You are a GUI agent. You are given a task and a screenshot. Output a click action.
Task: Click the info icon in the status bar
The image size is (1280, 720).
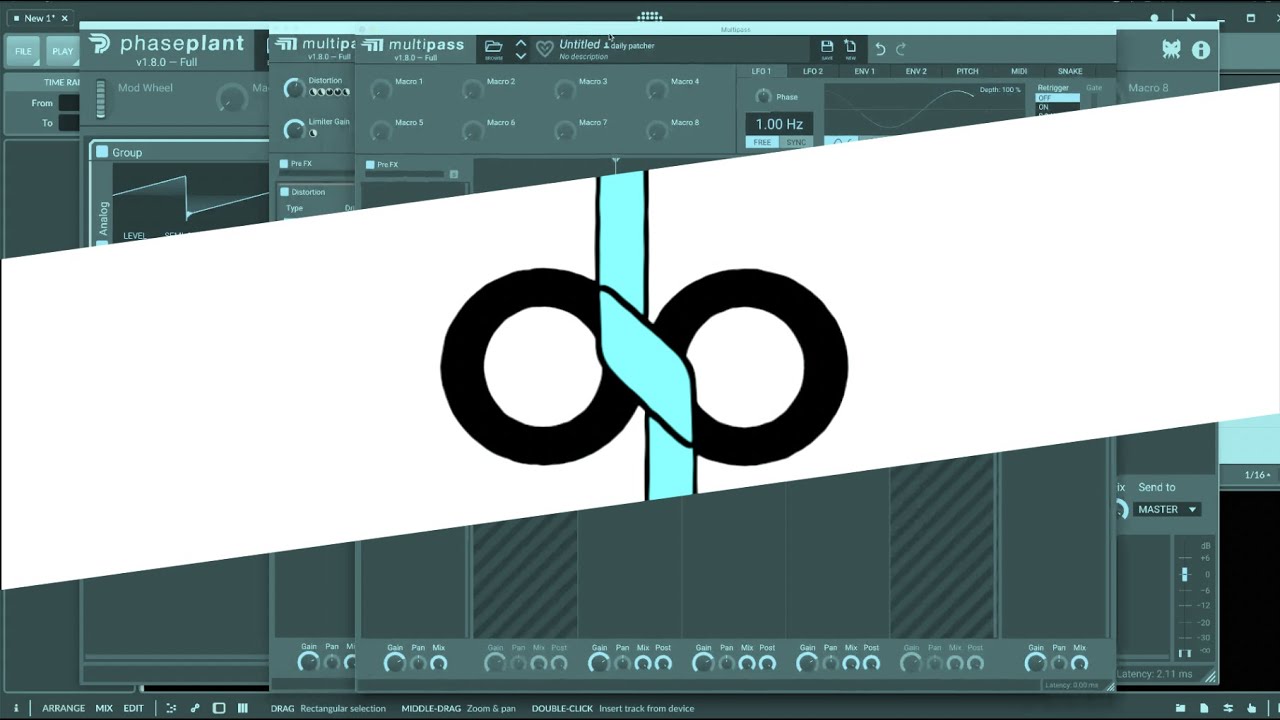(15, 708)
